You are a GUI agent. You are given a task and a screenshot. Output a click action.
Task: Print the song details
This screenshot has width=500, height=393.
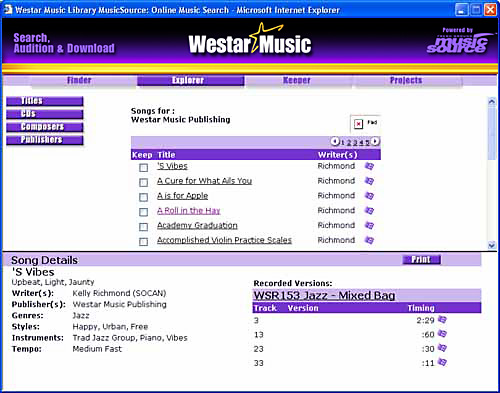[421, 259]
